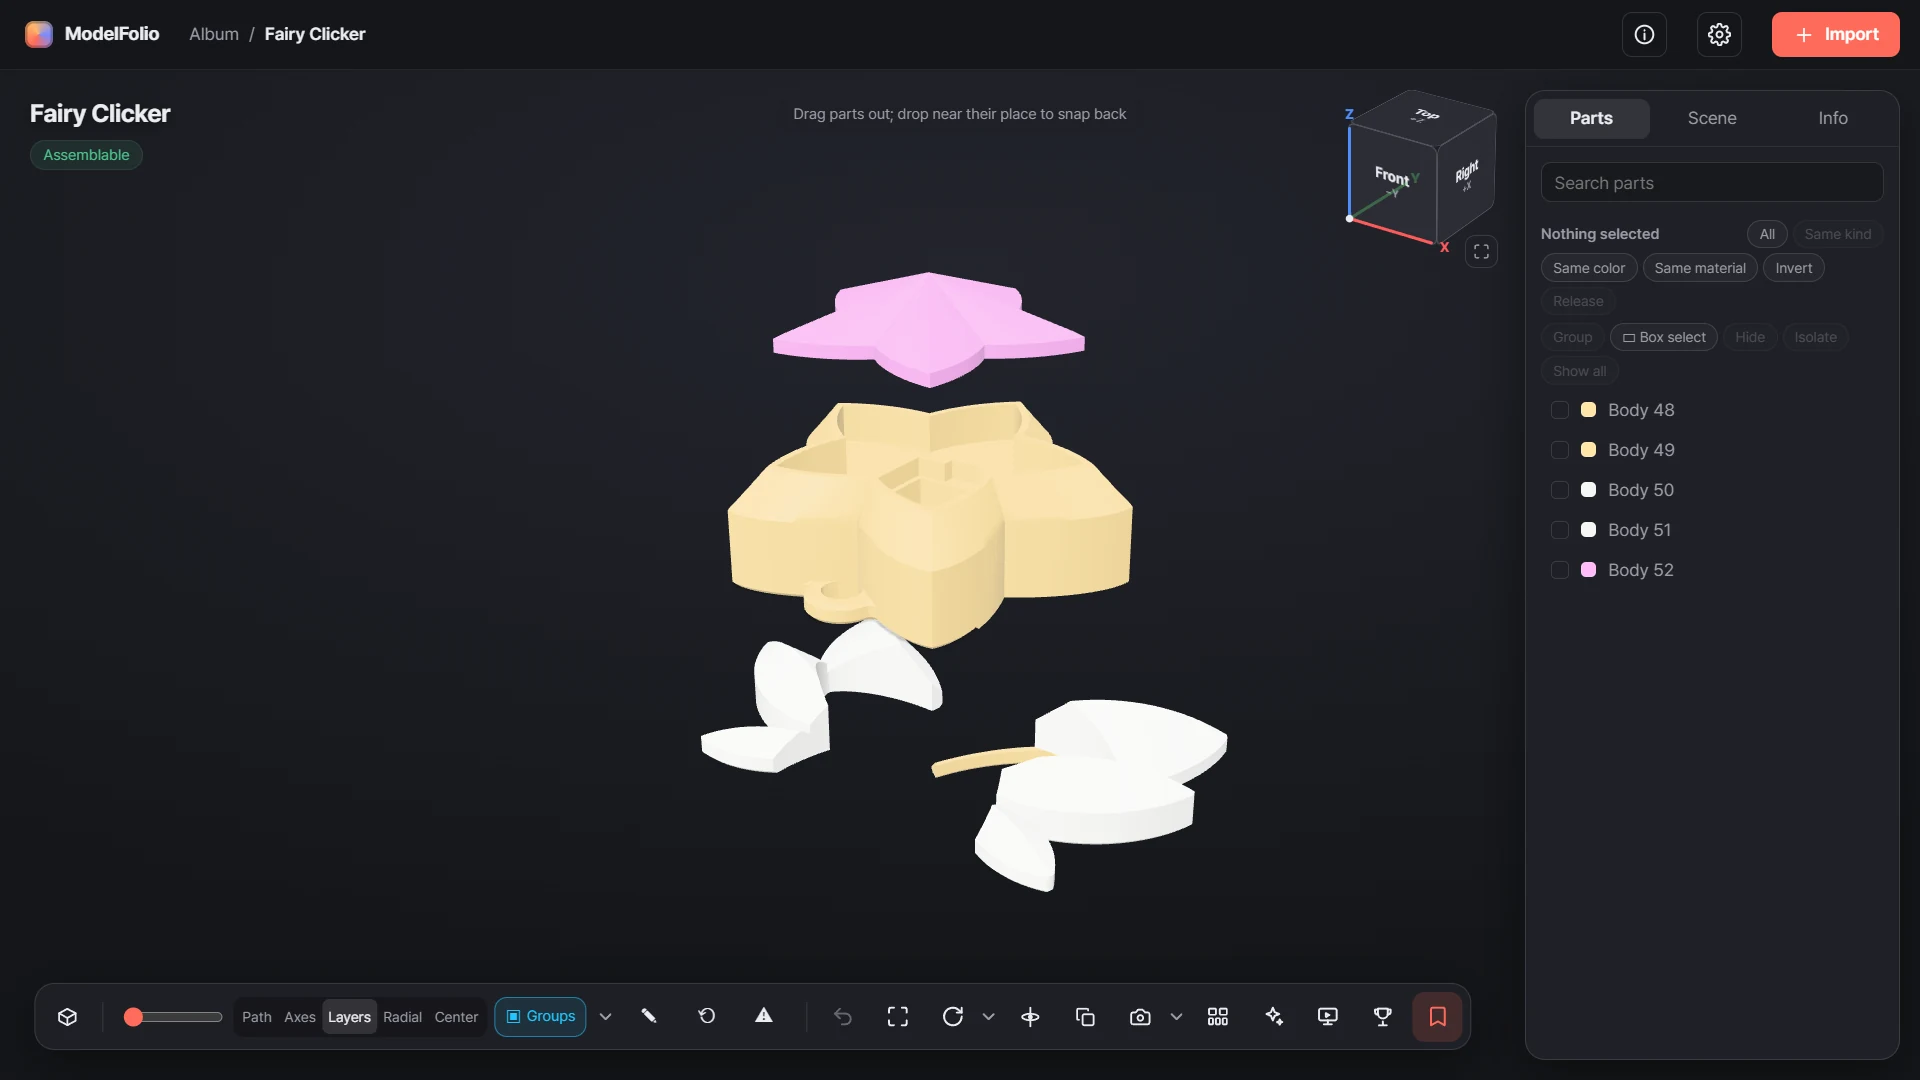Check the Body 52 checkbox

click(1559, 570)
